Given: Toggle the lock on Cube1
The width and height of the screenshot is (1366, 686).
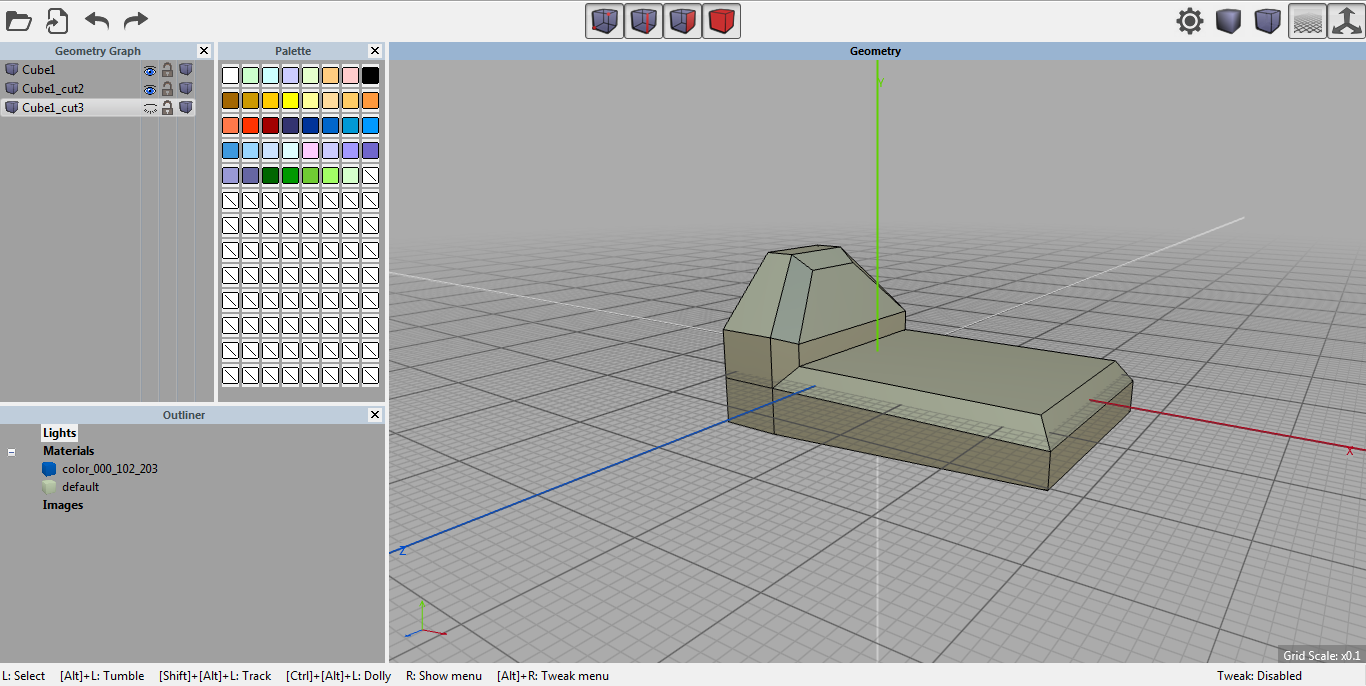Looking at the screenshot, I should click(x=168, y=70).
